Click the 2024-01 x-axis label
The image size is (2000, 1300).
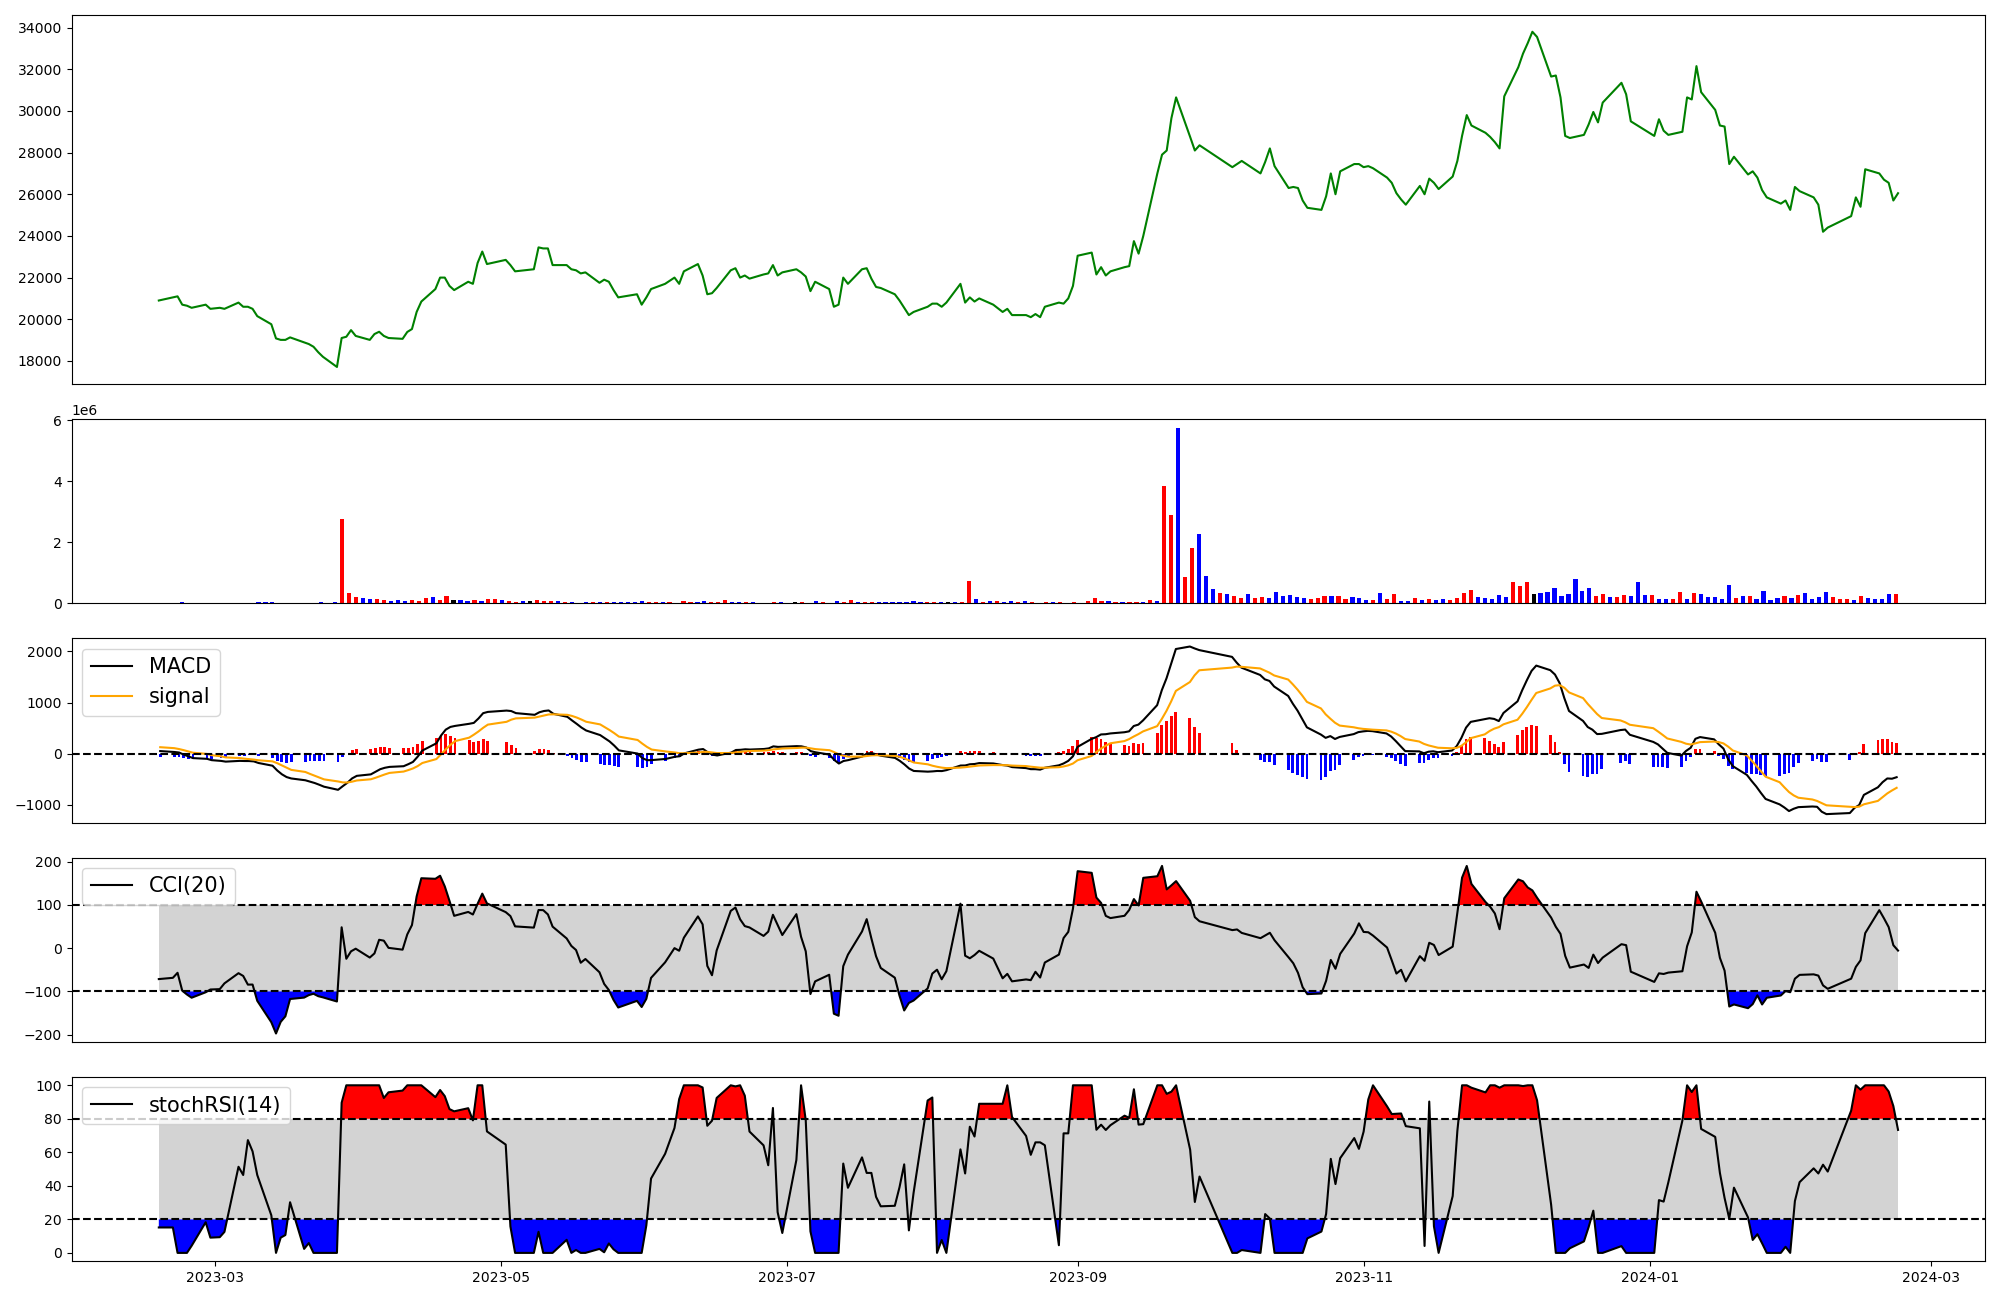point(1650,1277)
